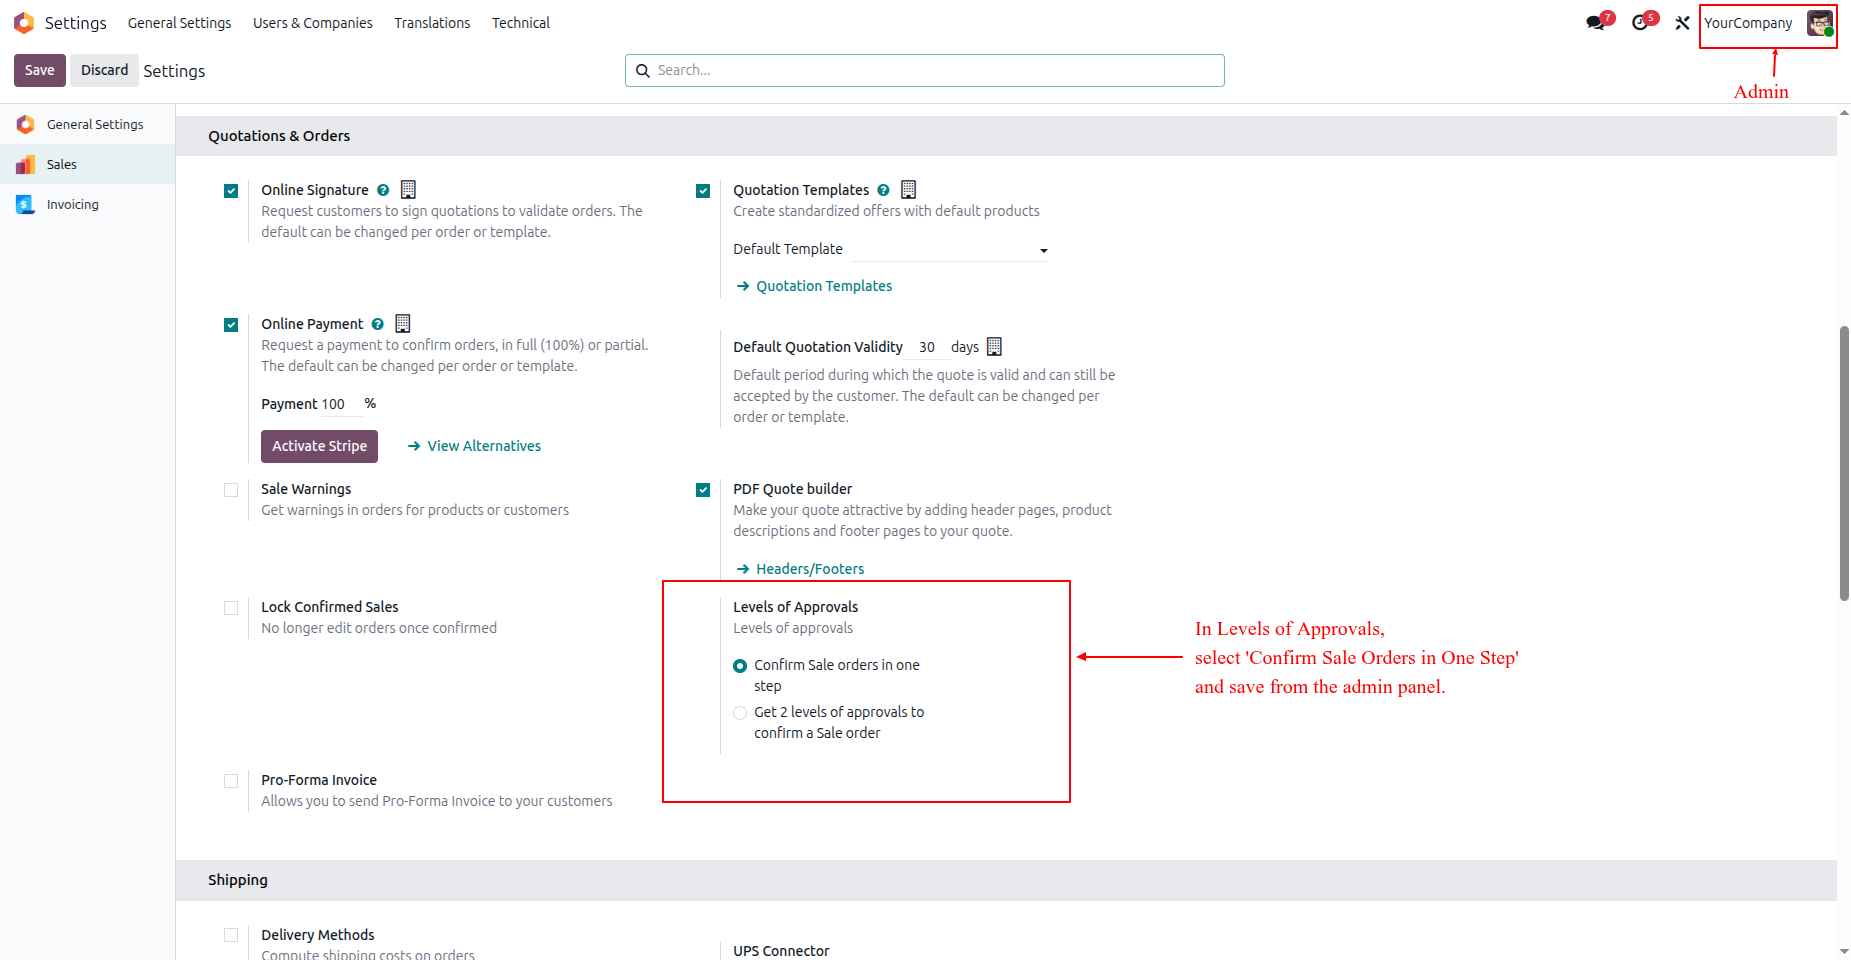1851x960 pixels.
Task: Open the Default Template dropdown
Action: (949, 250)
